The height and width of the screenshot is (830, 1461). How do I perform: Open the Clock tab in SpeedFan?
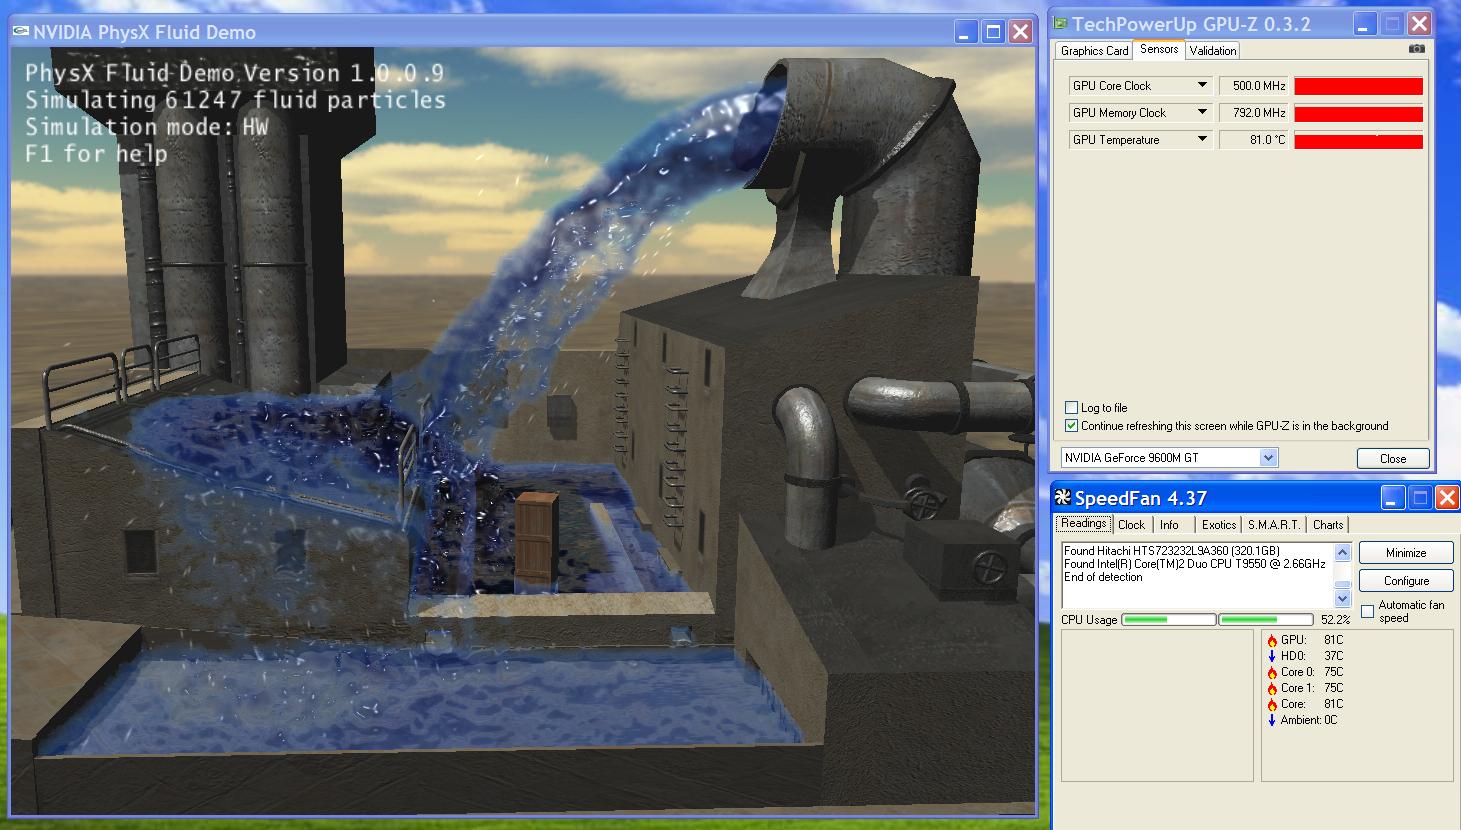1131,525
